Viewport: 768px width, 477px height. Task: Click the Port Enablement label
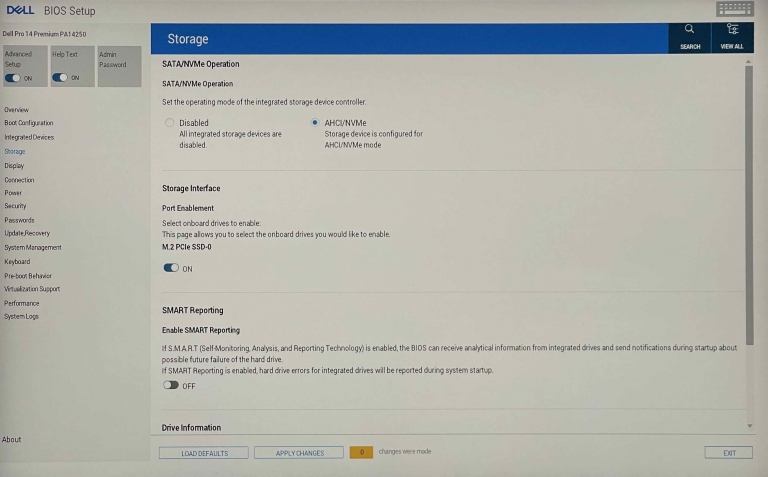coord(188,208)
